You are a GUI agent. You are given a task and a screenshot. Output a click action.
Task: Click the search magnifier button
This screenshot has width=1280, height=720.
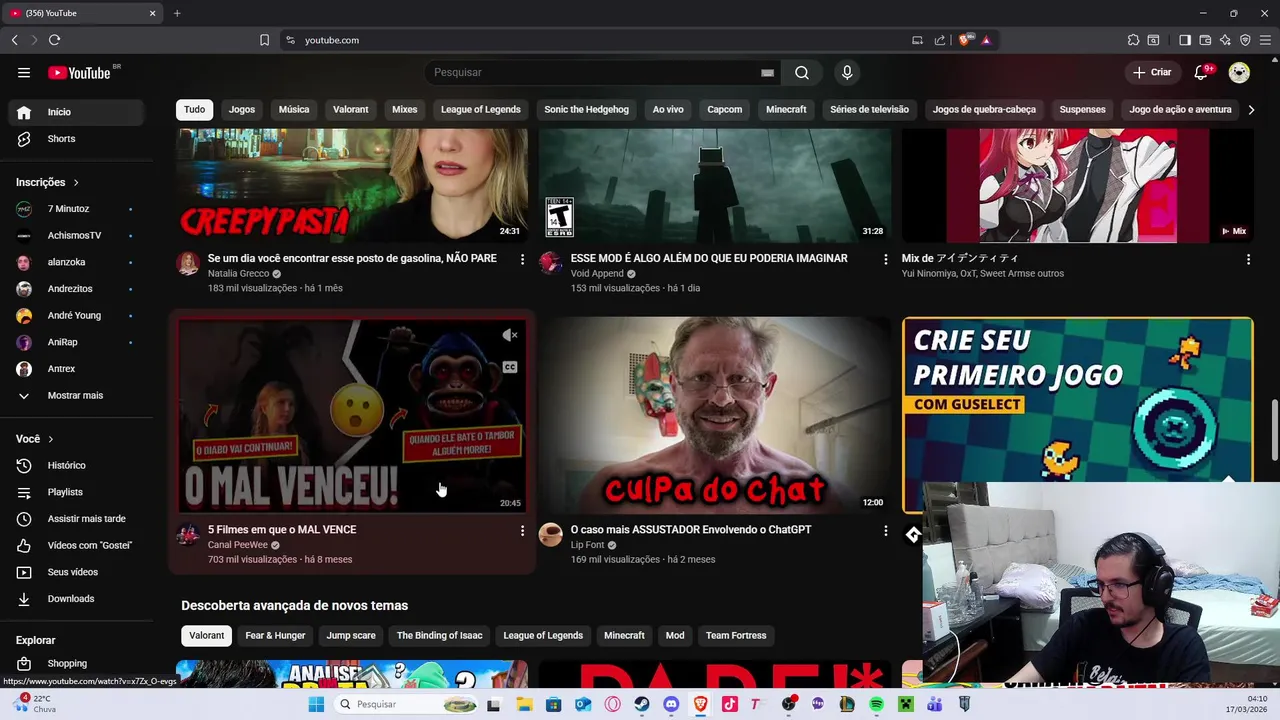pos(802,72)
